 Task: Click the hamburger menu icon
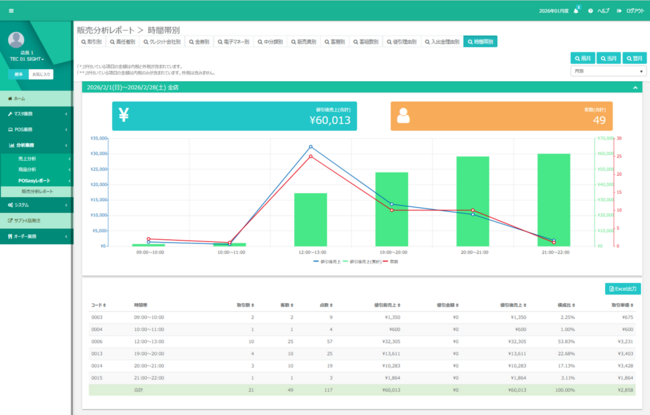[x=10, y=10]
